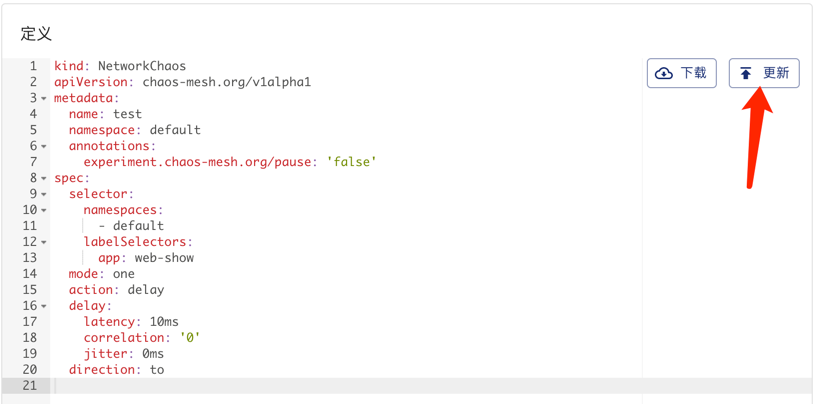The image size is (818, 404).
Task: Click the upload arrow icon on 更新
Action: (746, 73)
